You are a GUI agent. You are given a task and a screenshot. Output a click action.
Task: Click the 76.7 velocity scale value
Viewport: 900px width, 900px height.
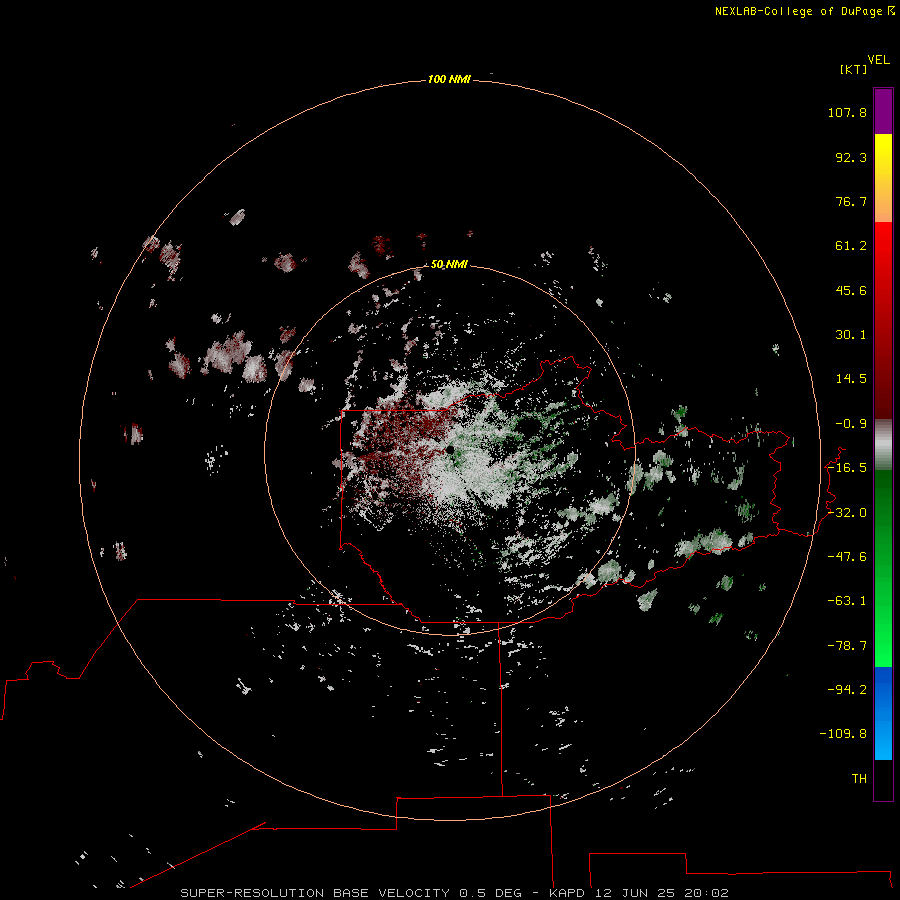[851, 201]
